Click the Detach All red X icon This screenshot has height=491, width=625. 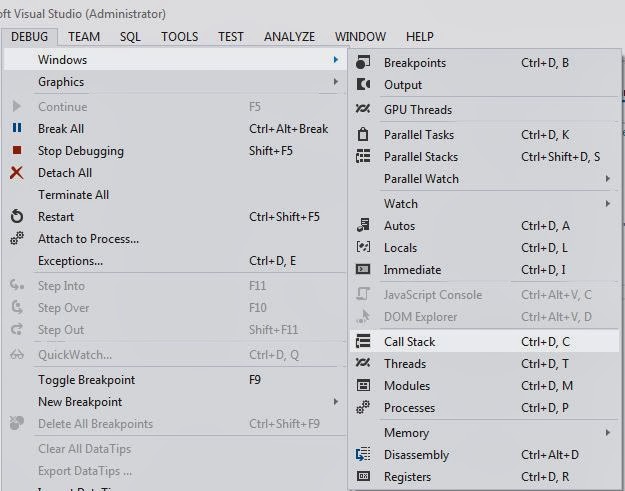tap(17, 173)
